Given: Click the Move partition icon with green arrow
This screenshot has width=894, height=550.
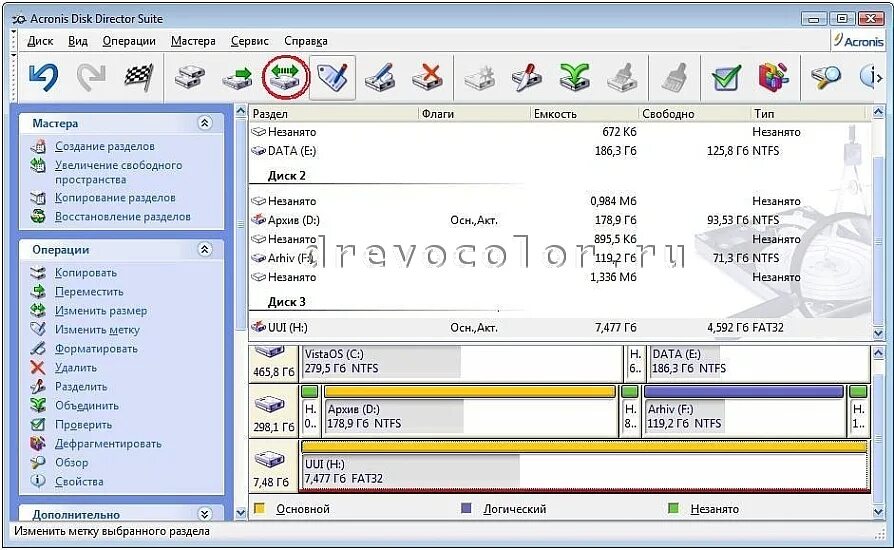Looking at the screenshot, I should 237,78.
